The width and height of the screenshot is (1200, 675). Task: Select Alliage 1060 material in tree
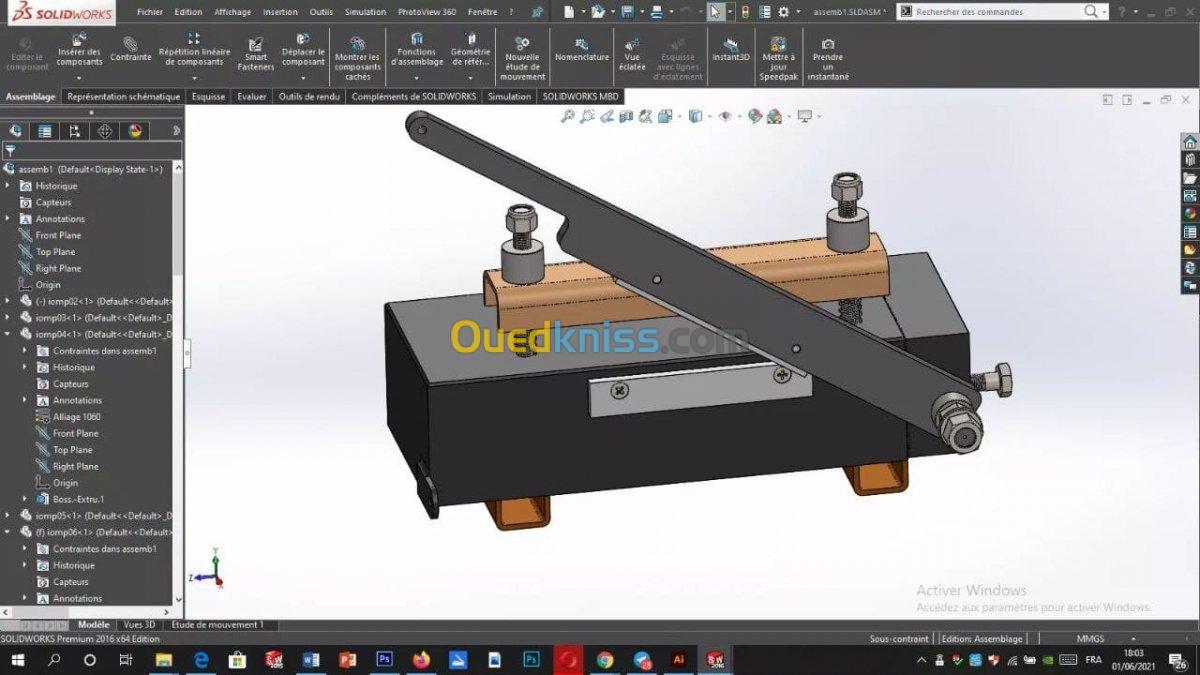pyautogui.click(x=76, y=417)
